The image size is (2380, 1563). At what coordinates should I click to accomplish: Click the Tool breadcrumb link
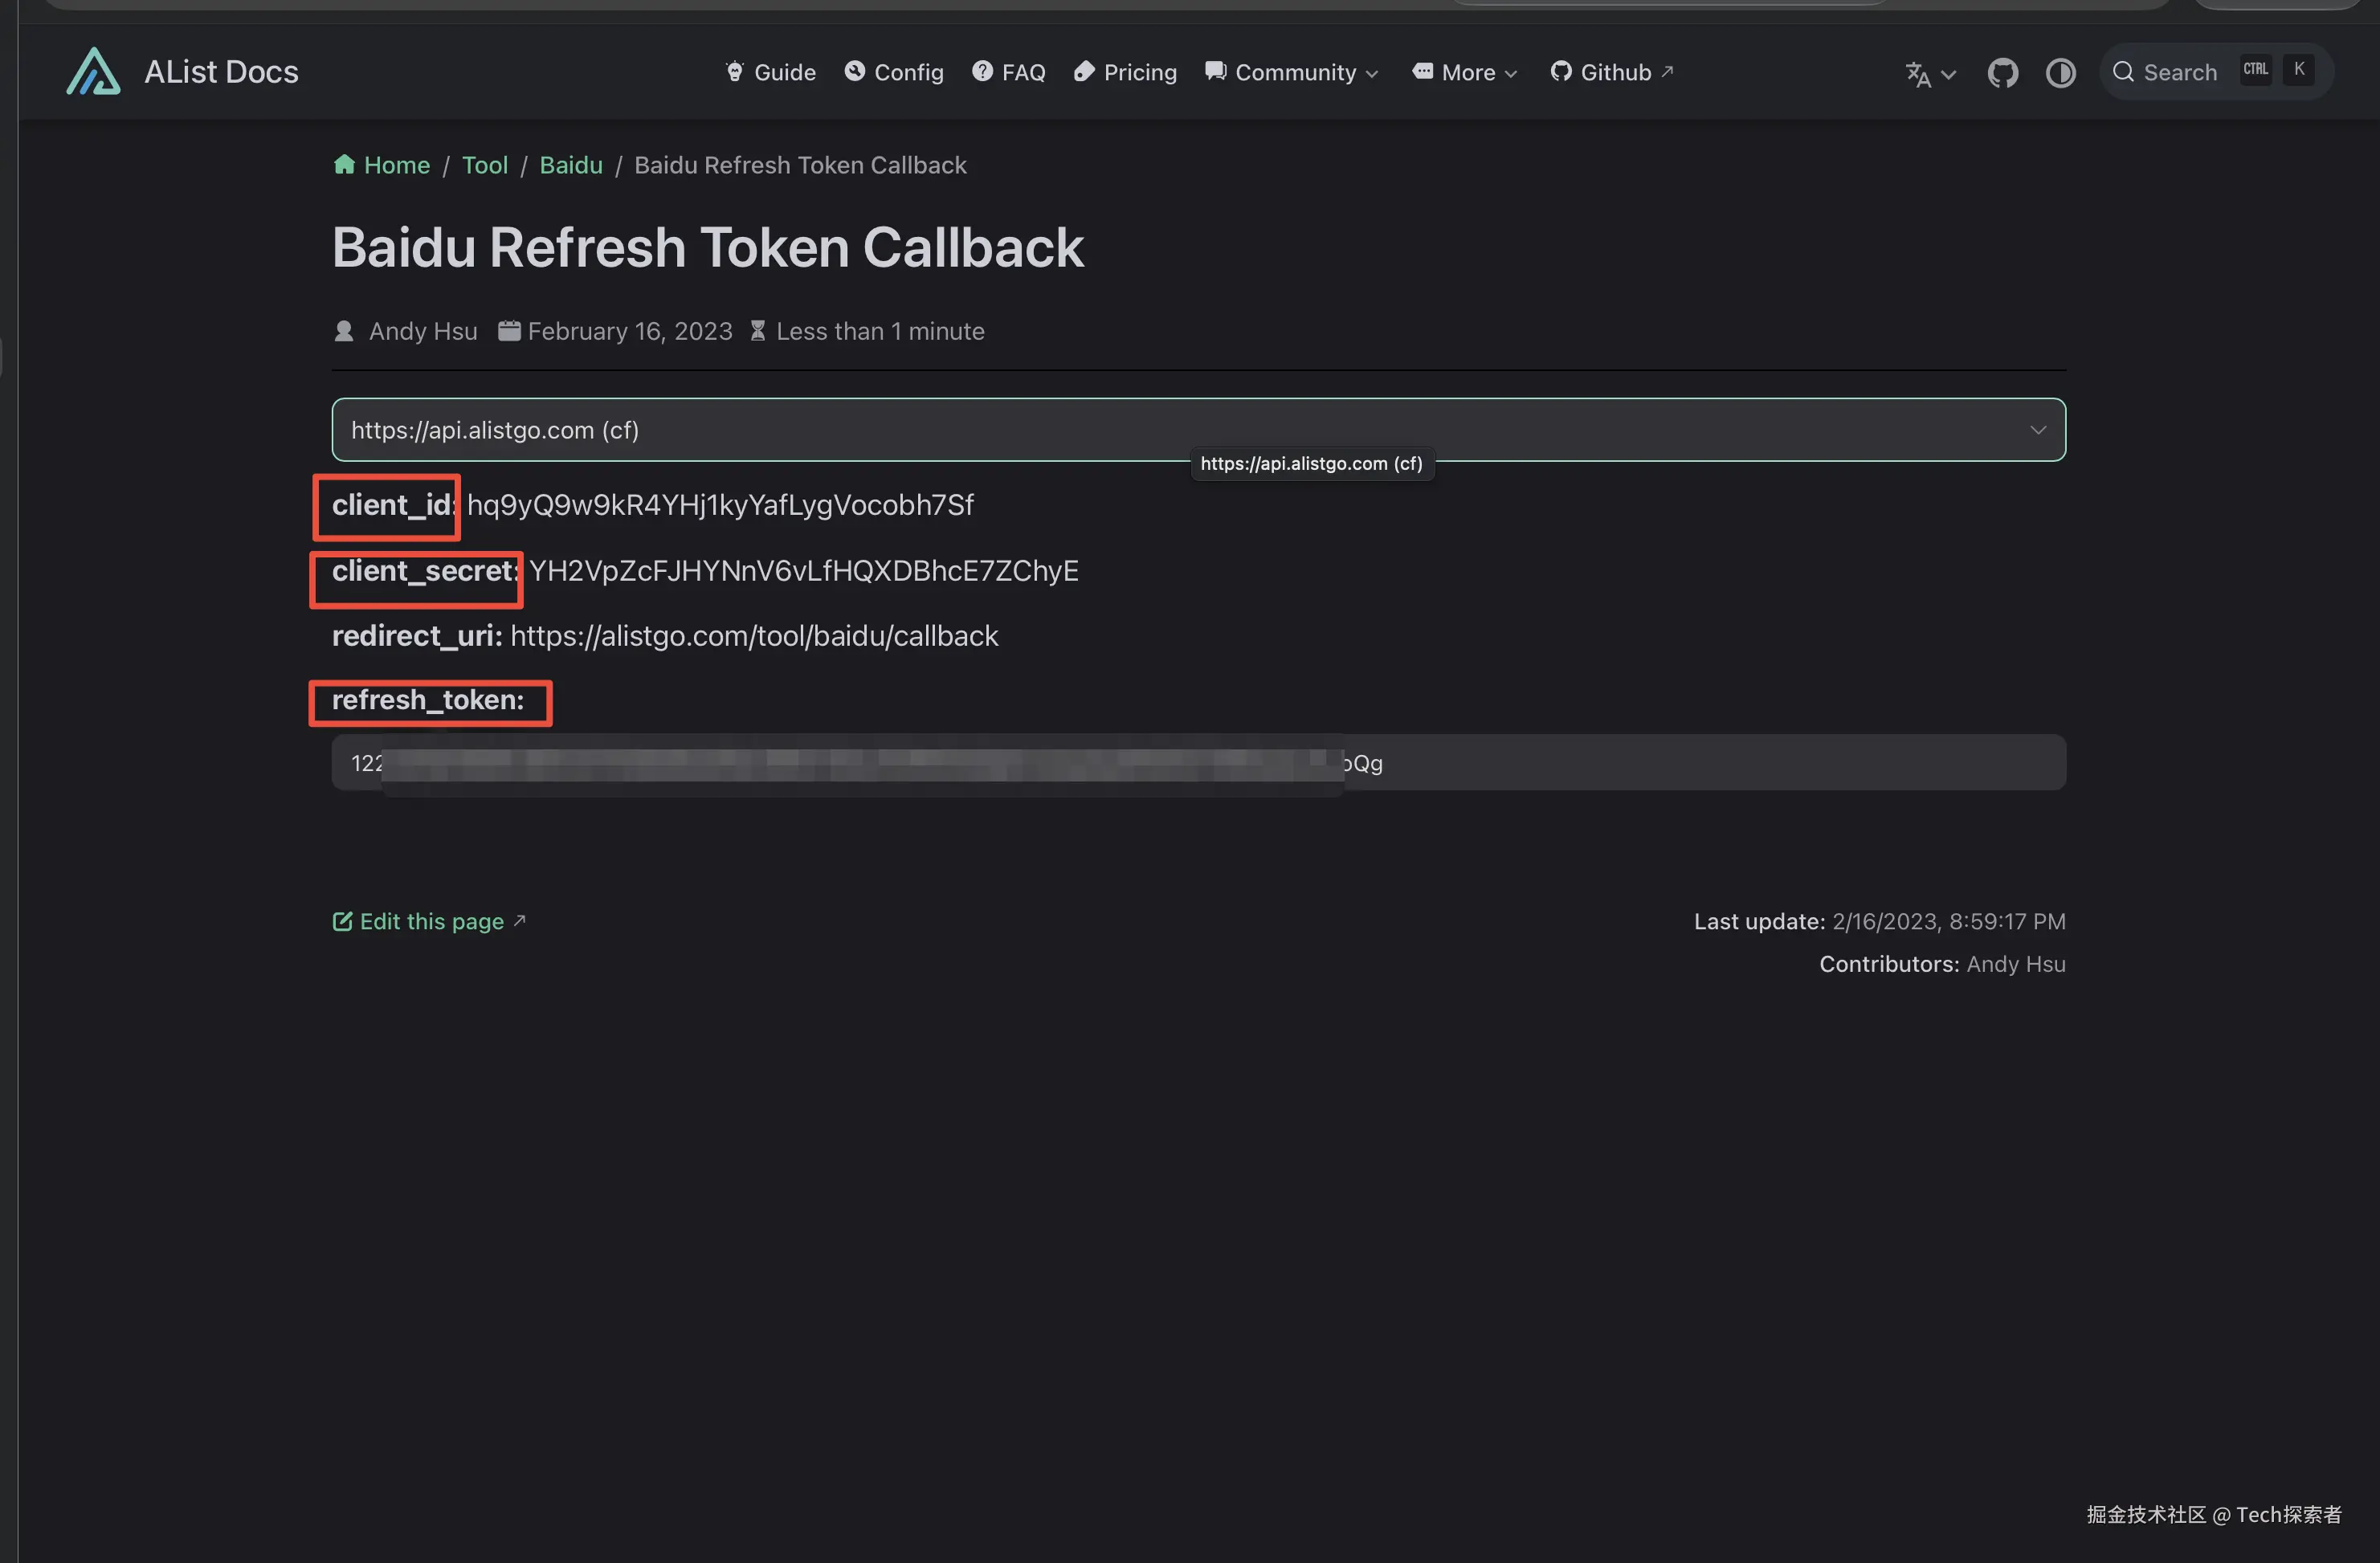(x=485, y=165)
